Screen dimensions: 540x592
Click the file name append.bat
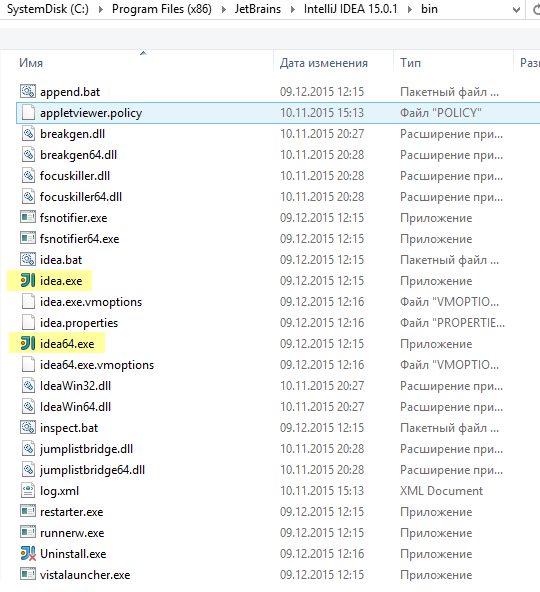[70, 92]
